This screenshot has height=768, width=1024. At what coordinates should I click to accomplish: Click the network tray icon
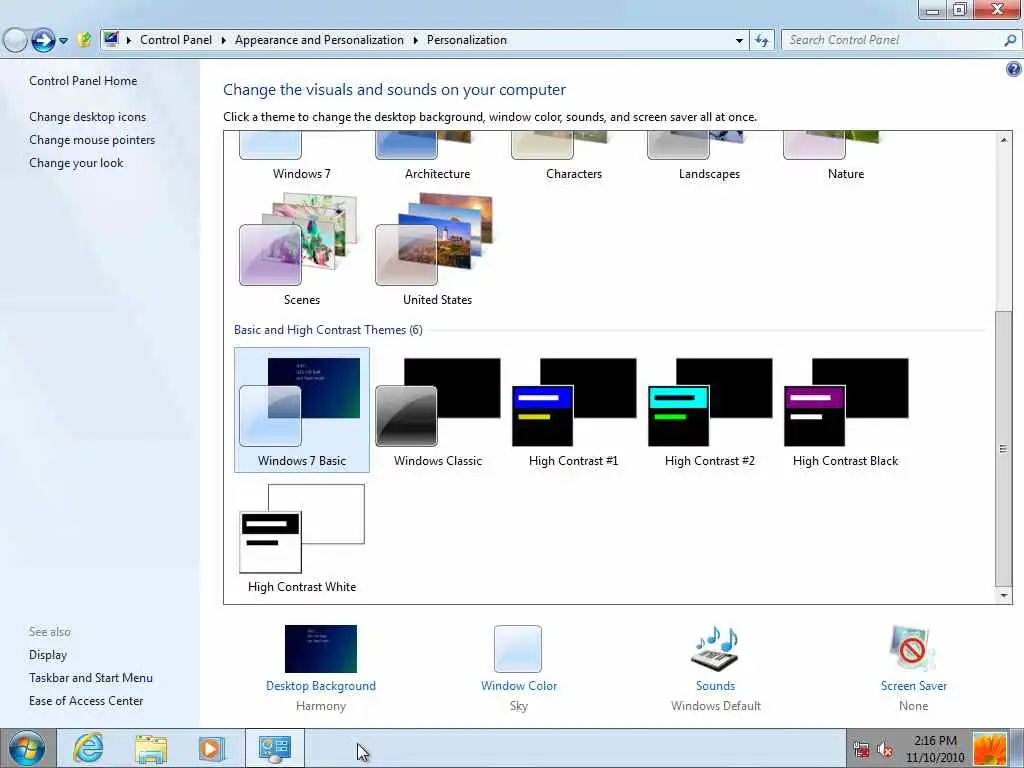(x=861, y=750)
